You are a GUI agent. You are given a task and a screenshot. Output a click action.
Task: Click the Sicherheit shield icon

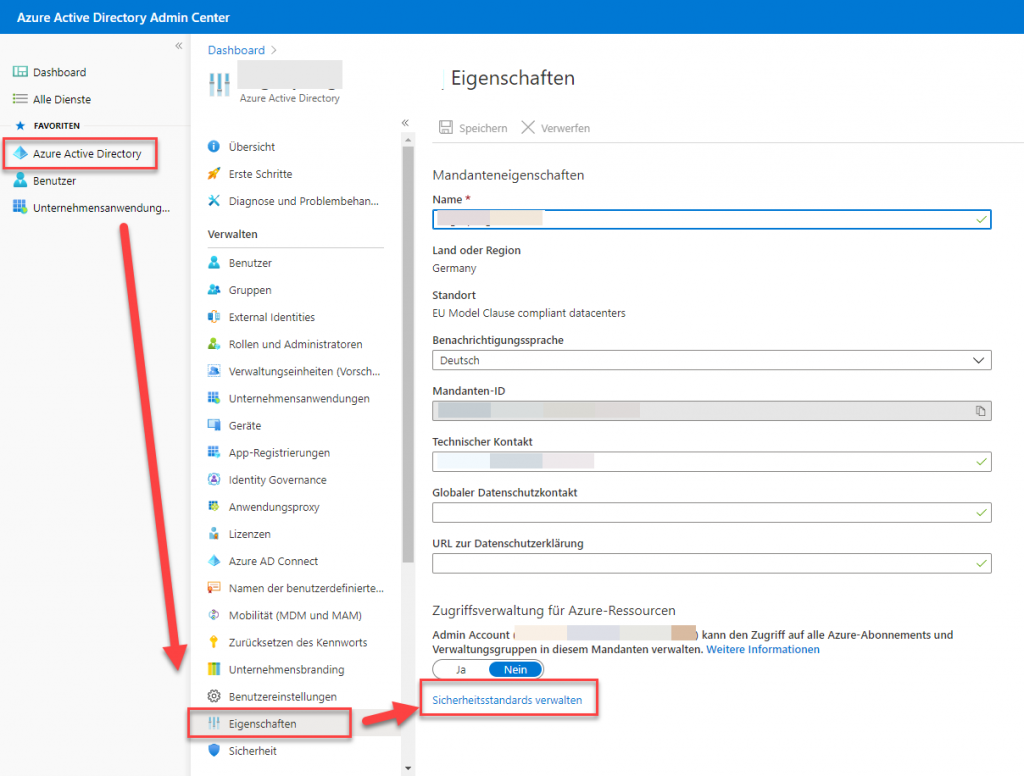point(214,751)
